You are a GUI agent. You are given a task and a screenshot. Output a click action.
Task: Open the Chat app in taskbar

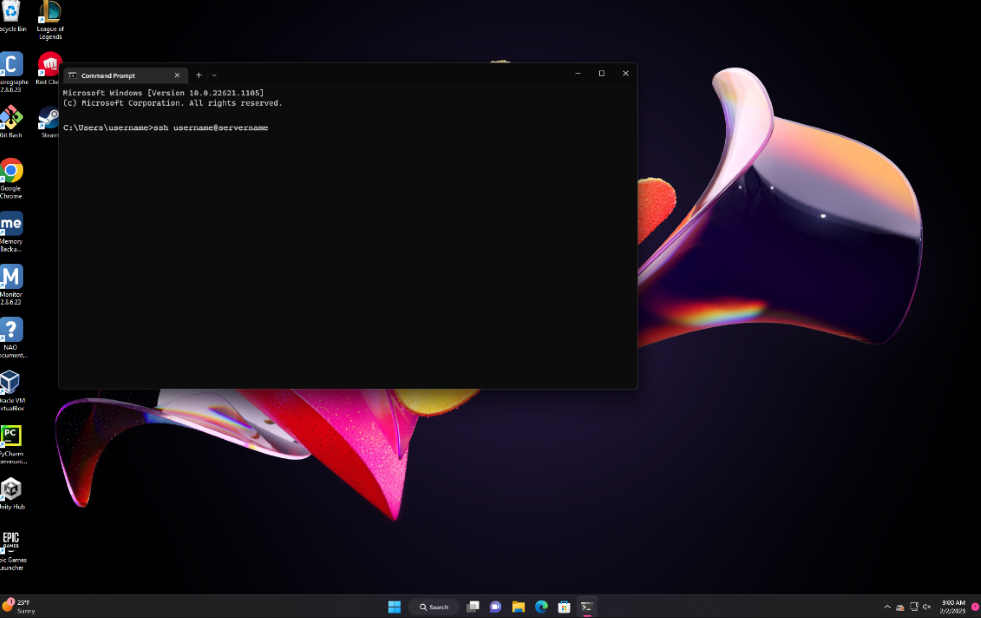[496, 607]
